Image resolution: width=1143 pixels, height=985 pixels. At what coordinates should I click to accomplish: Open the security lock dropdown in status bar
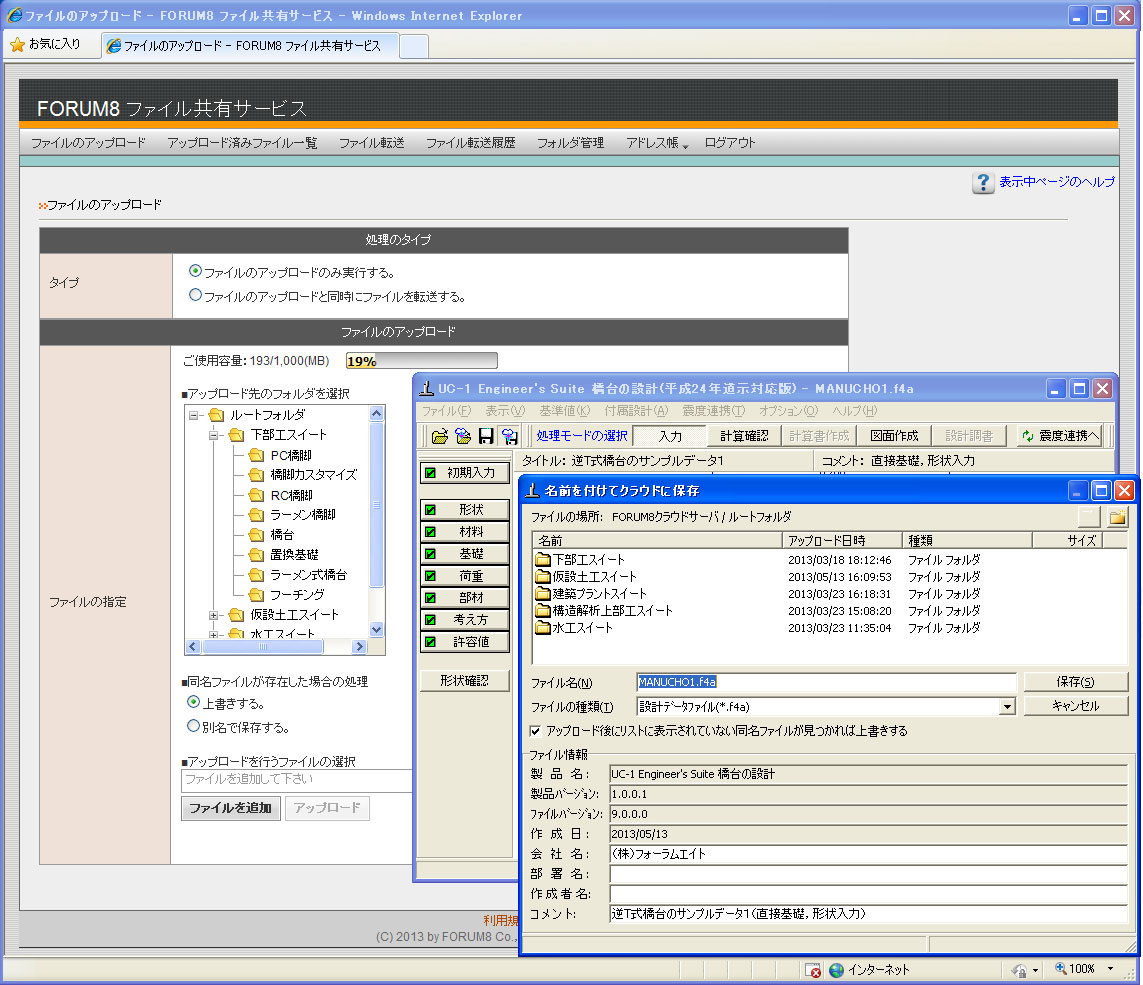click(1035, 970)
